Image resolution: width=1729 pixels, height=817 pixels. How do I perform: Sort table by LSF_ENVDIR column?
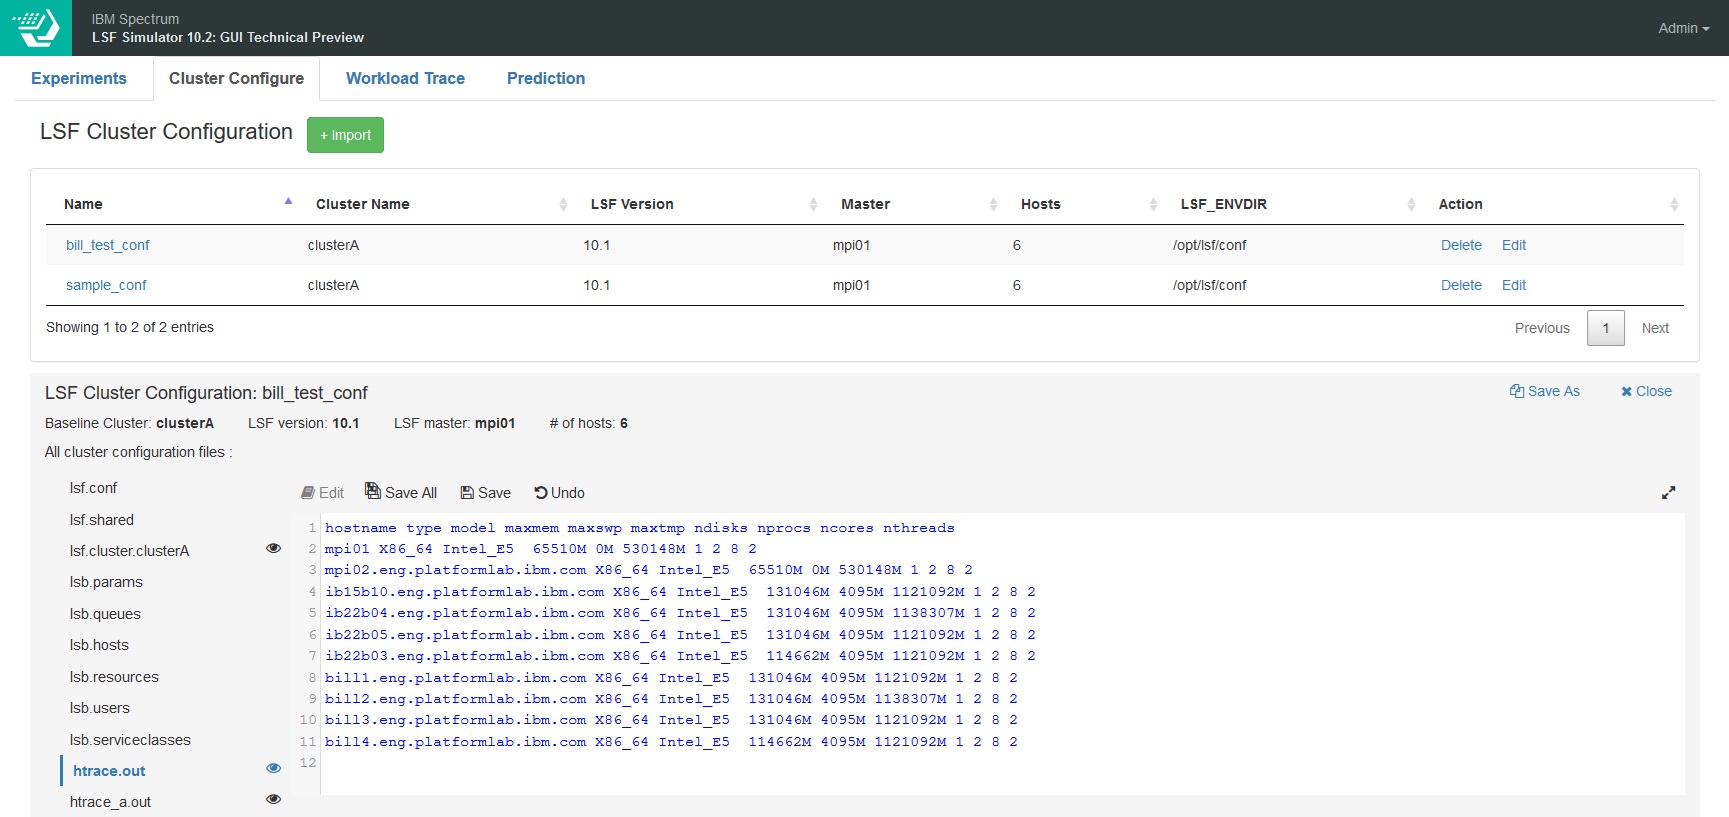point(1292,204)
